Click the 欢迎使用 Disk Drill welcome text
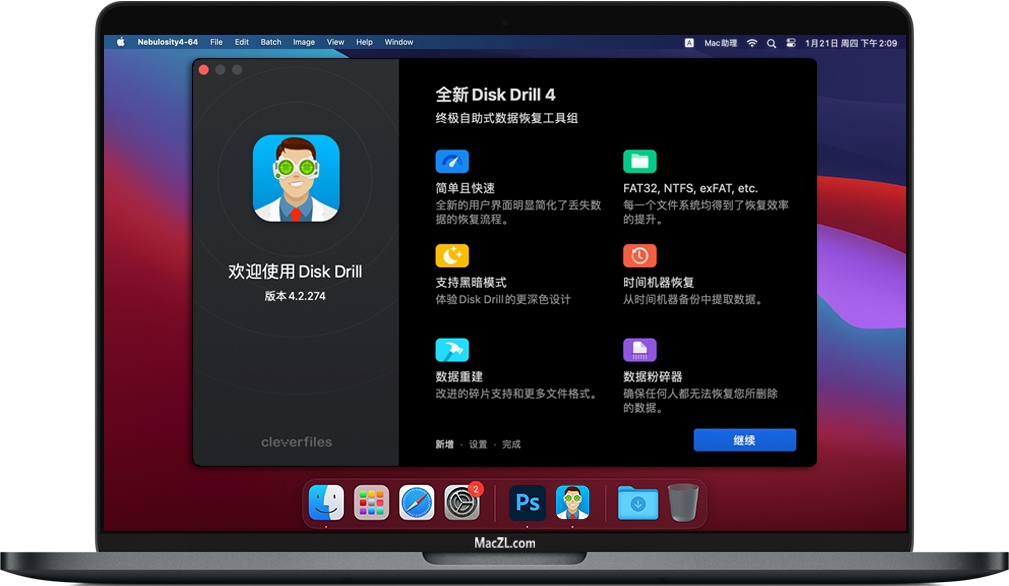Screen dimensions: 1009x586 [x=295, y=271]
